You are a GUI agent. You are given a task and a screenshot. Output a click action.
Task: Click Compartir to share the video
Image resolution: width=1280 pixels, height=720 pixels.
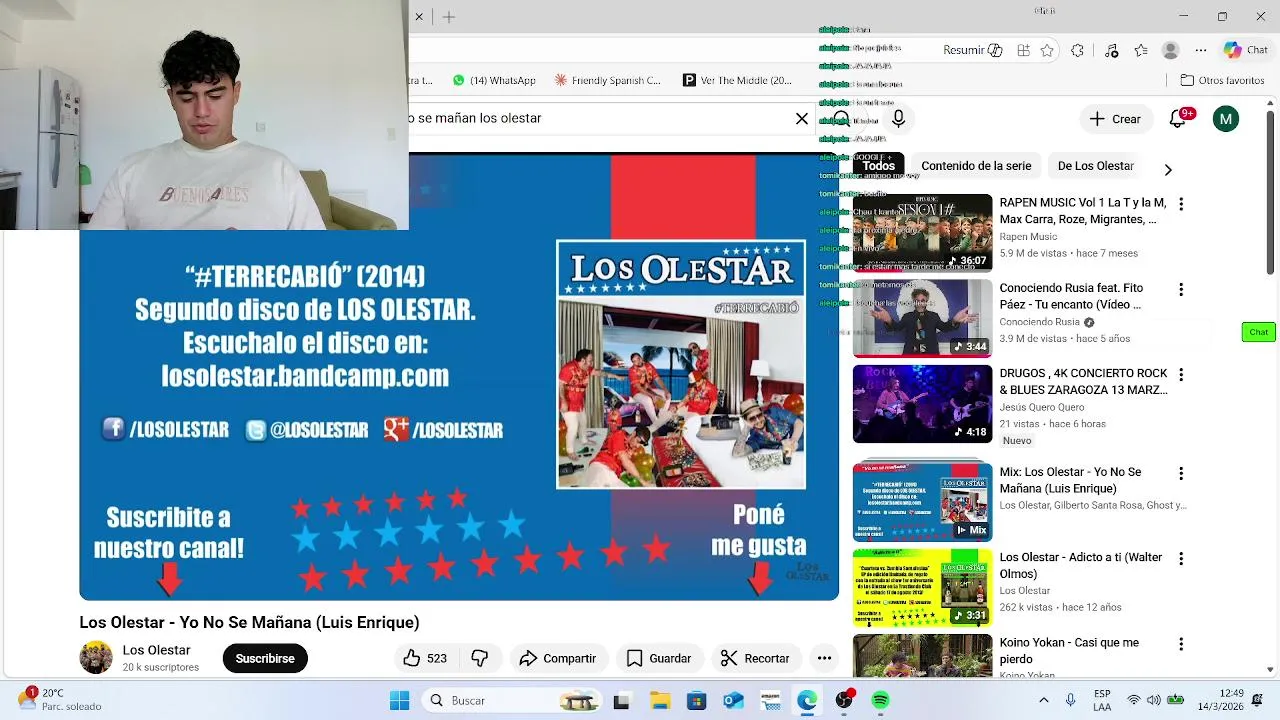(558, 658)
